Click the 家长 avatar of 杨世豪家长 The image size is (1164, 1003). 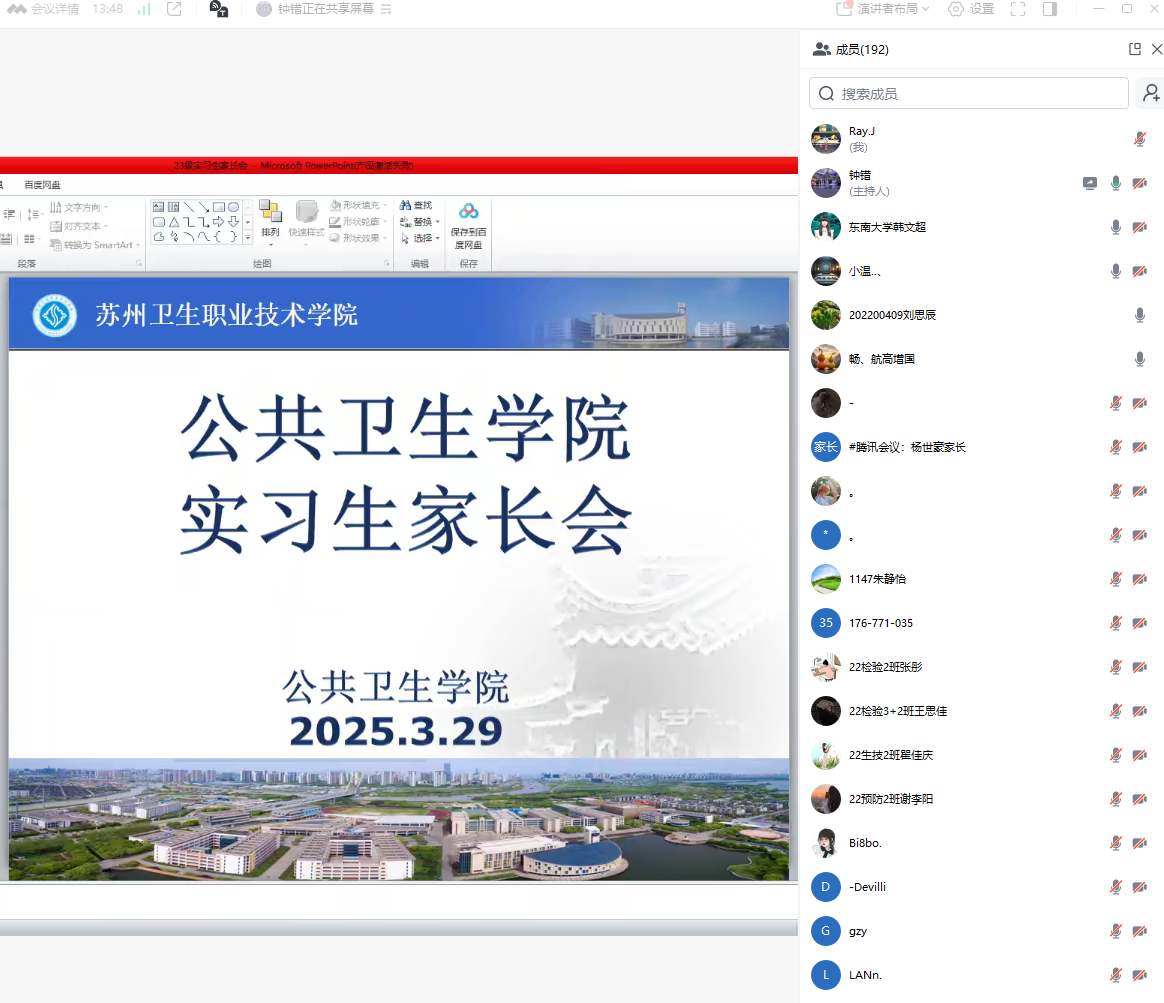pyautogui.click(x=825, y=447)
